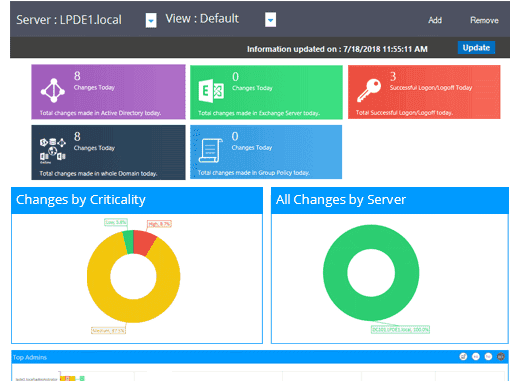Click the Group Policy scroll icon

click(x=210, y=150)
